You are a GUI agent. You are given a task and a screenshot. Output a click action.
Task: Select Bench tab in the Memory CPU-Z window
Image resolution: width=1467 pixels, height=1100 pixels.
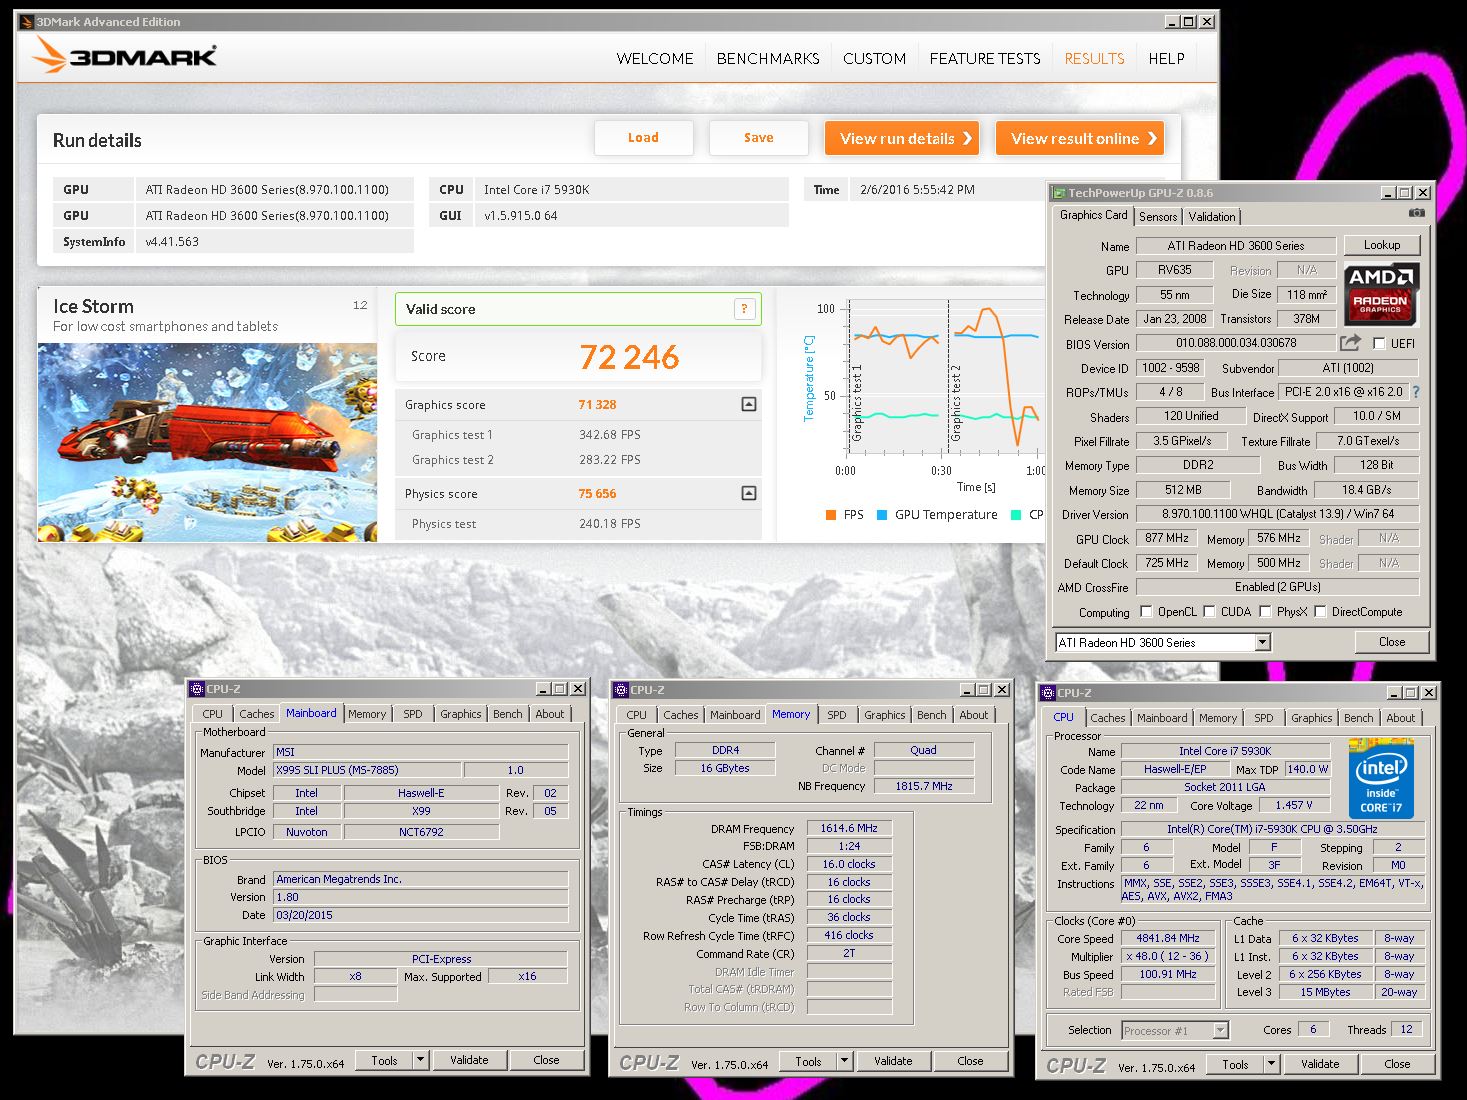coord(931,715)
